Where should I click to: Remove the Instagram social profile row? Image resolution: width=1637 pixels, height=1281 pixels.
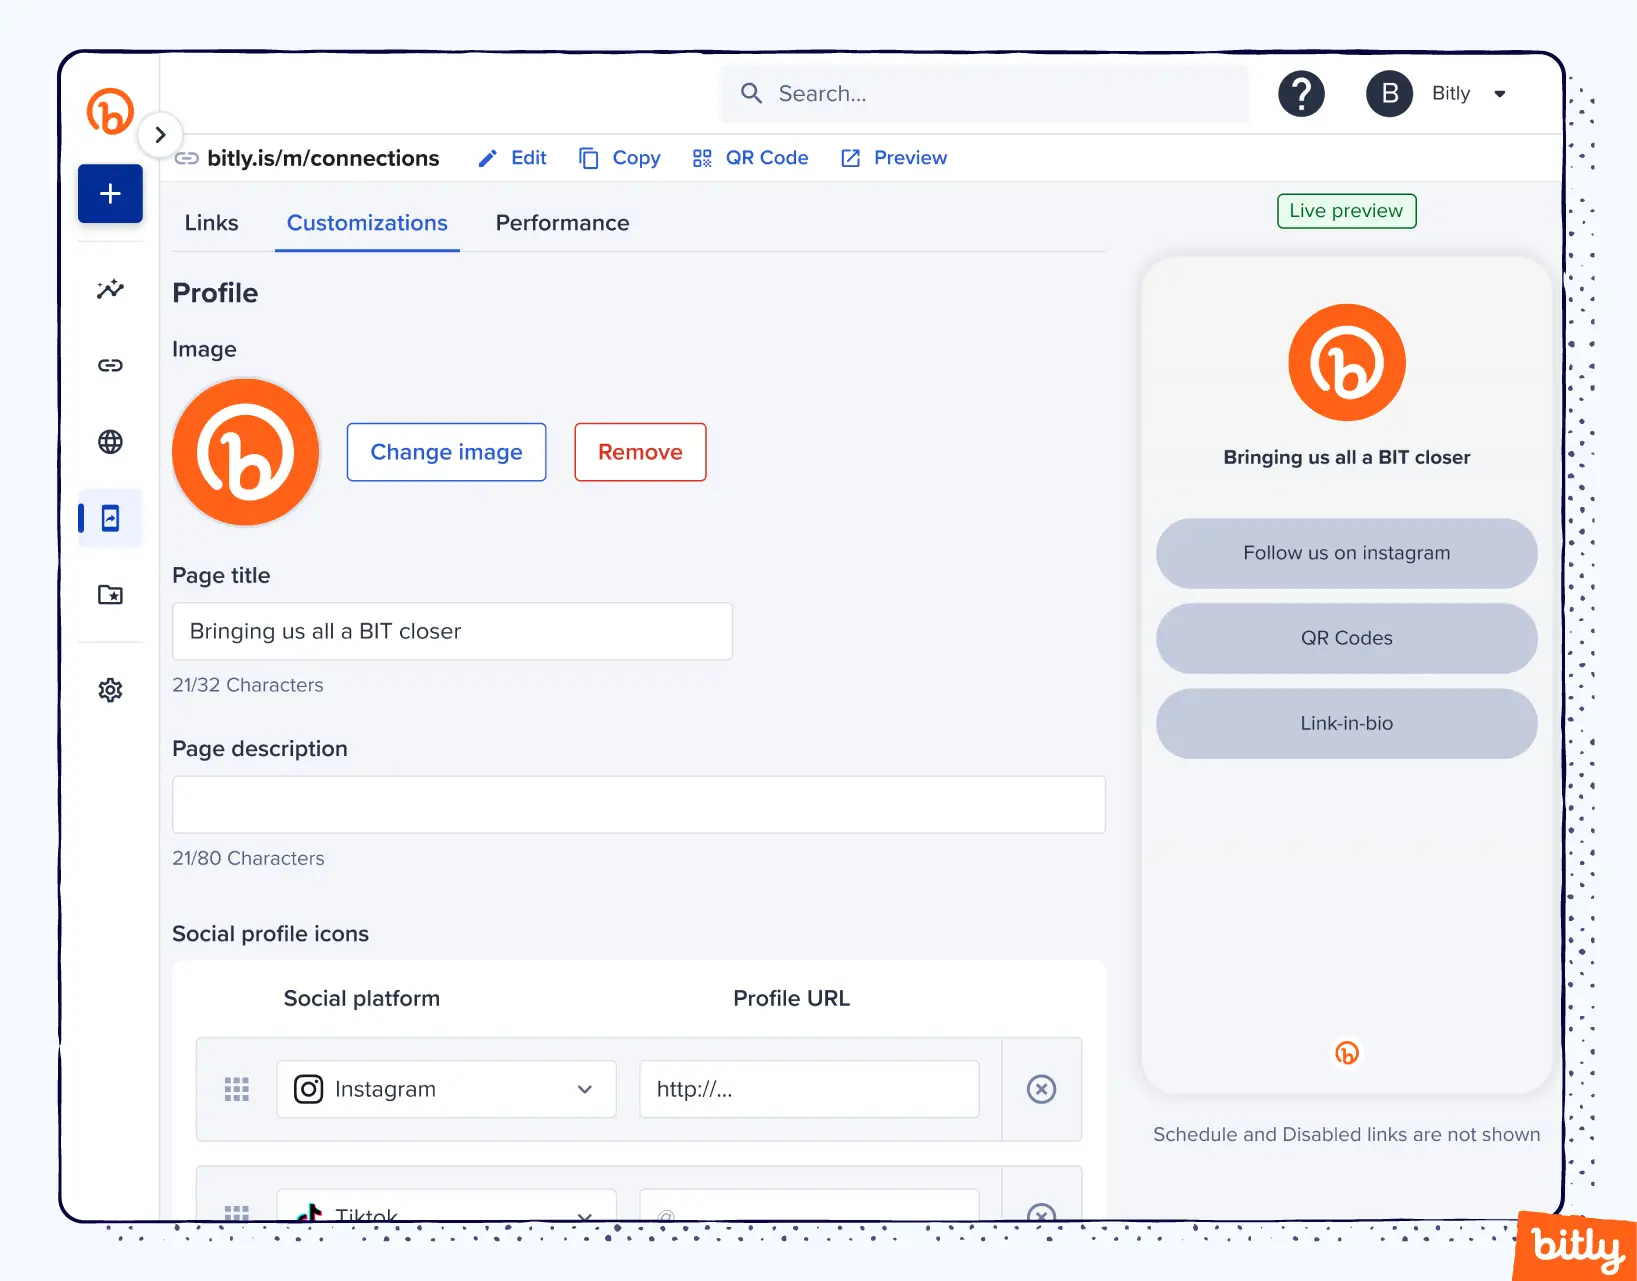click(1041, 1089)
